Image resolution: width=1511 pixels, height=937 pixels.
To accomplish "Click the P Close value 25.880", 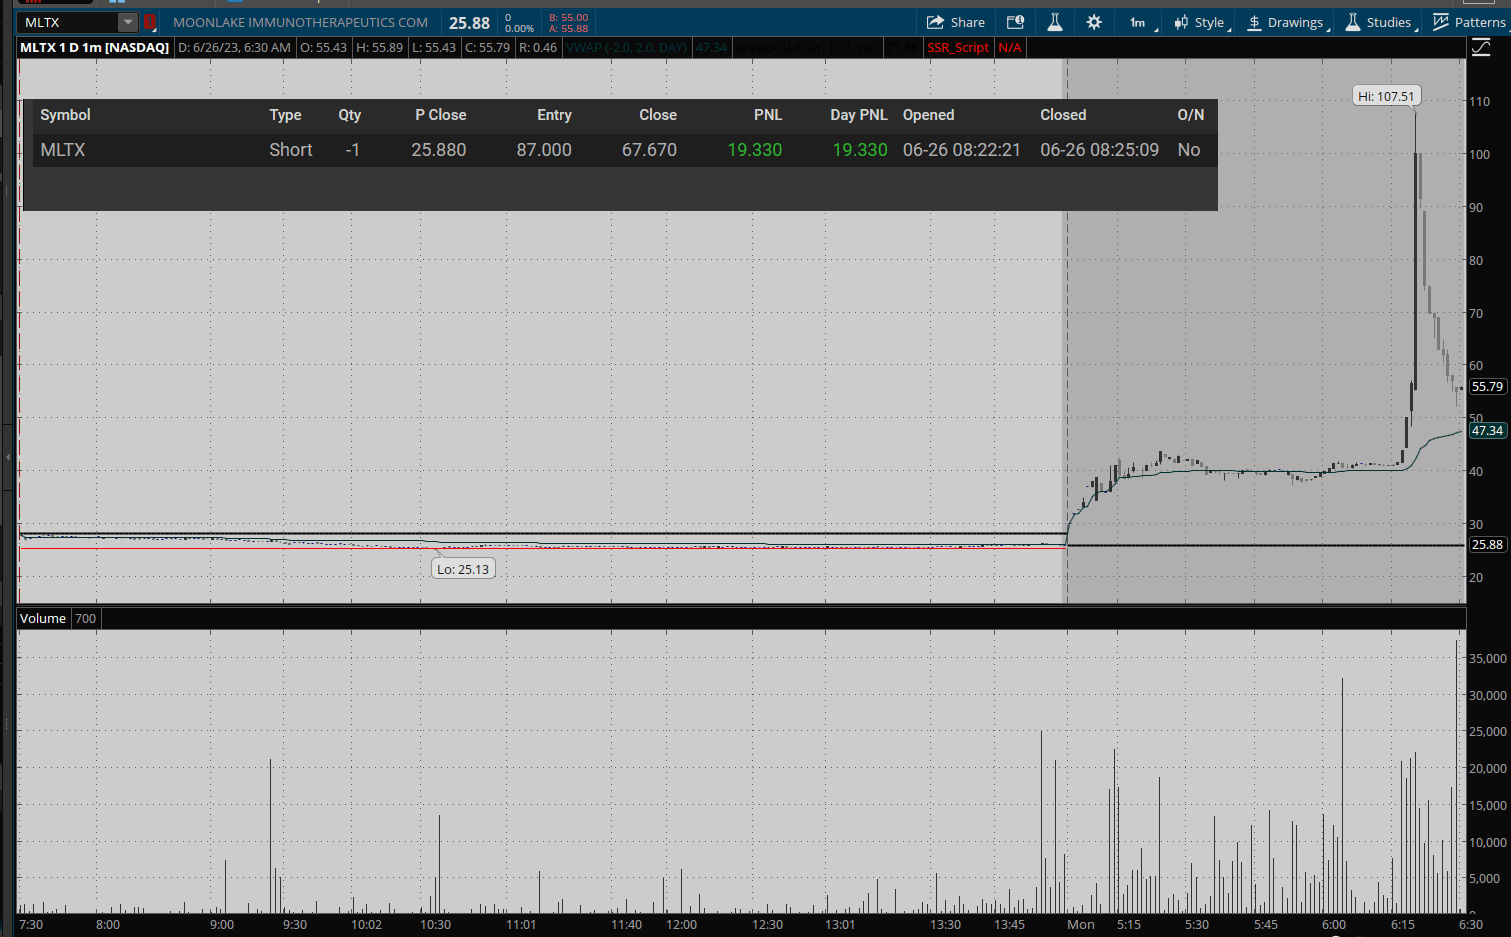I will [439, 150].
